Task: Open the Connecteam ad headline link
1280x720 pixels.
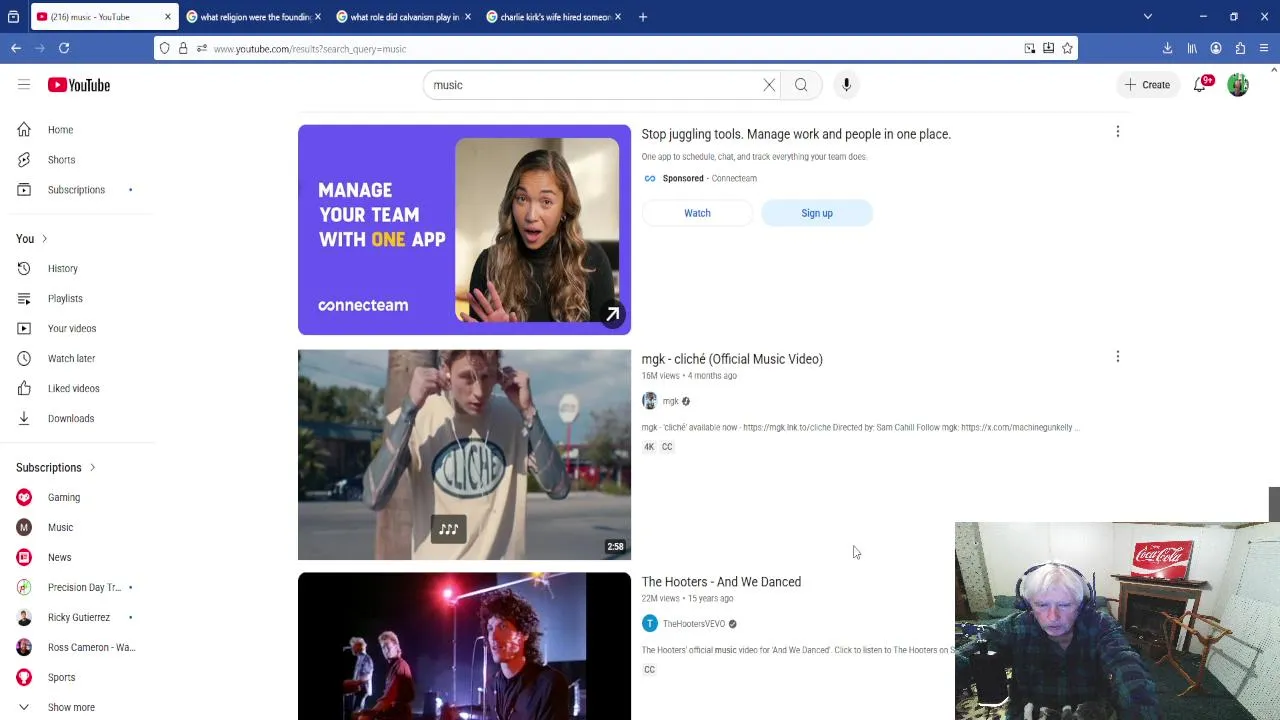Action: 796,134
